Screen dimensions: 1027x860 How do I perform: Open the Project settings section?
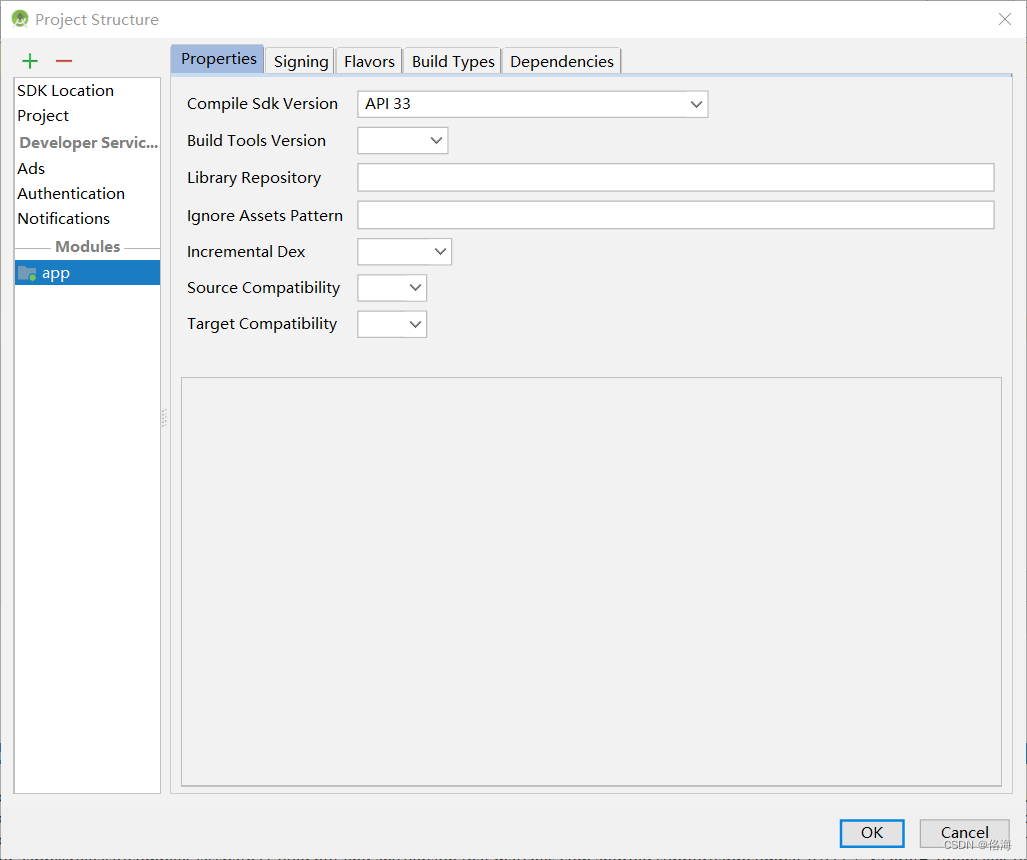point(43,115)
